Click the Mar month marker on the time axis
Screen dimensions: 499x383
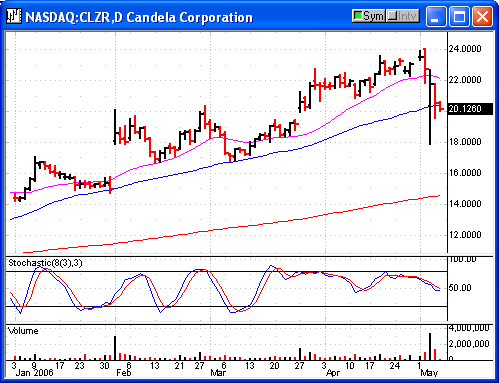[218, 373]
